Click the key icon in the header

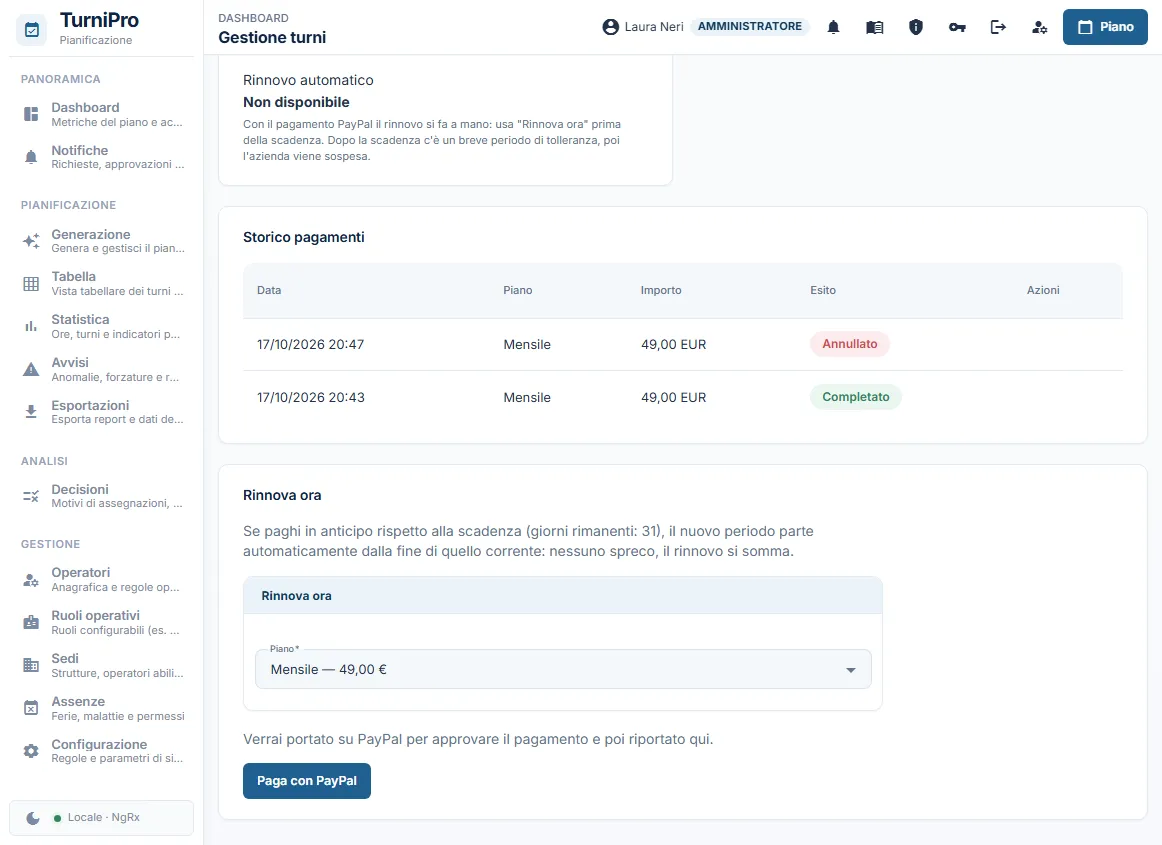click(957, 27)
